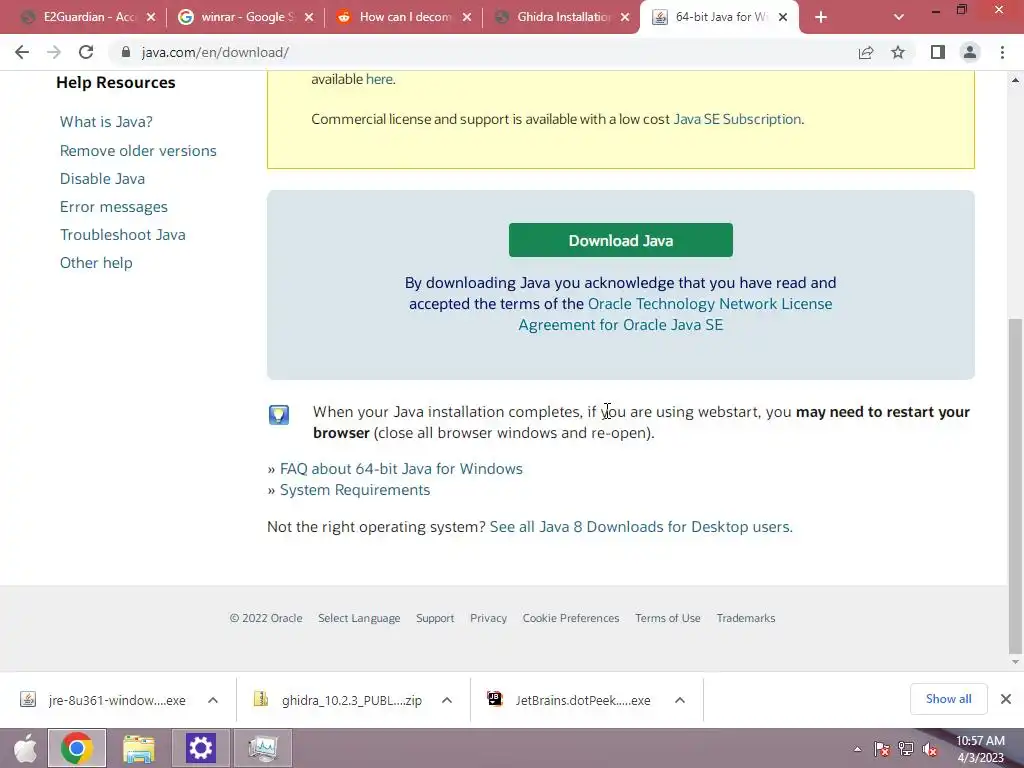Screen dimensions: 1024x768
Task: Expand options for JetBrains.dotPeek download
Action: click(x=680, y=700)
